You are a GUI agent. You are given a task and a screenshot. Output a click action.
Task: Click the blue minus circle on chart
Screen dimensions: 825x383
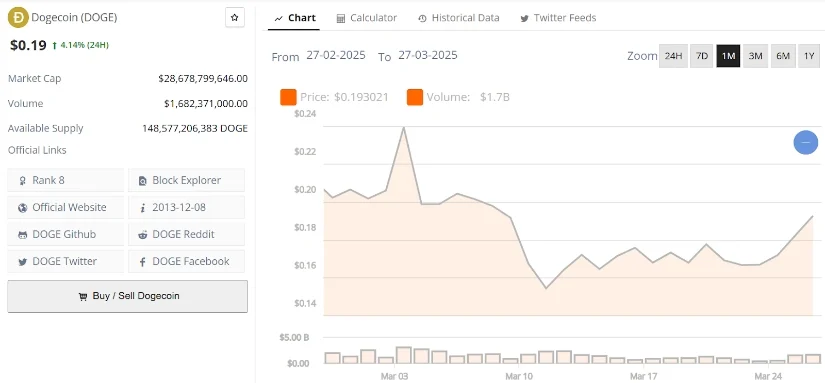806,142
